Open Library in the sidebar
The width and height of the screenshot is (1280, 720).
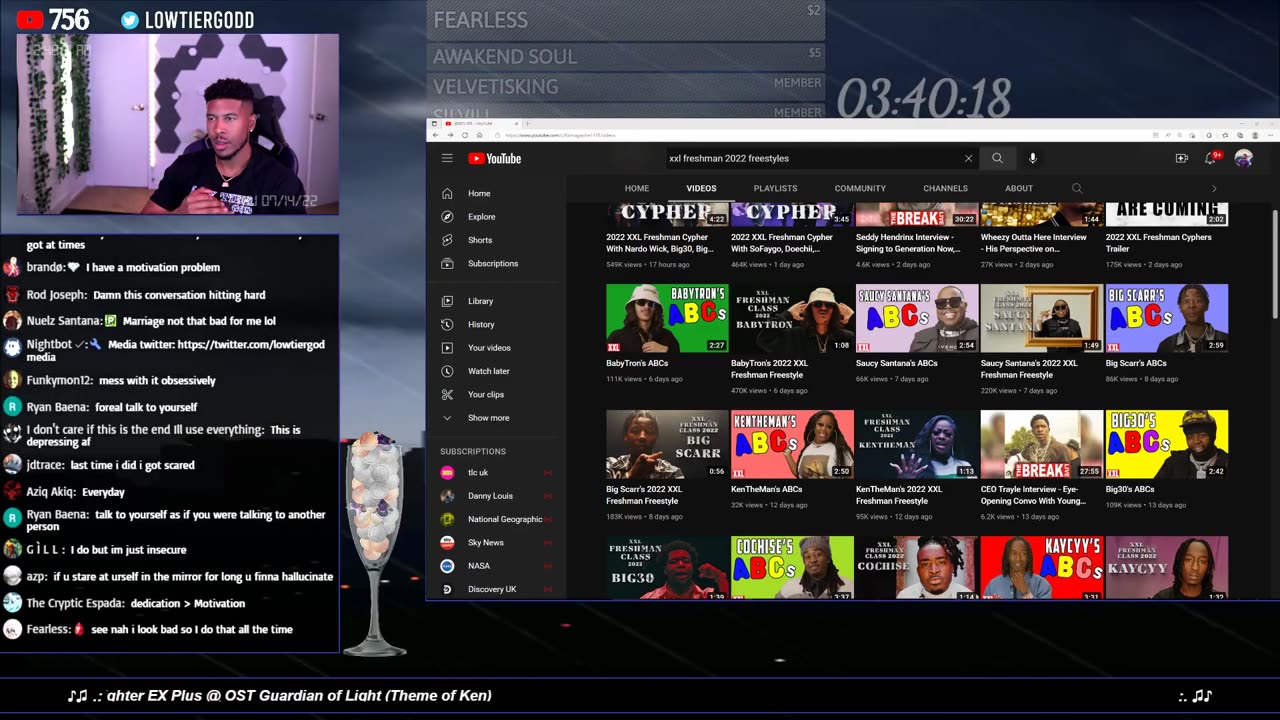point(496,301)
